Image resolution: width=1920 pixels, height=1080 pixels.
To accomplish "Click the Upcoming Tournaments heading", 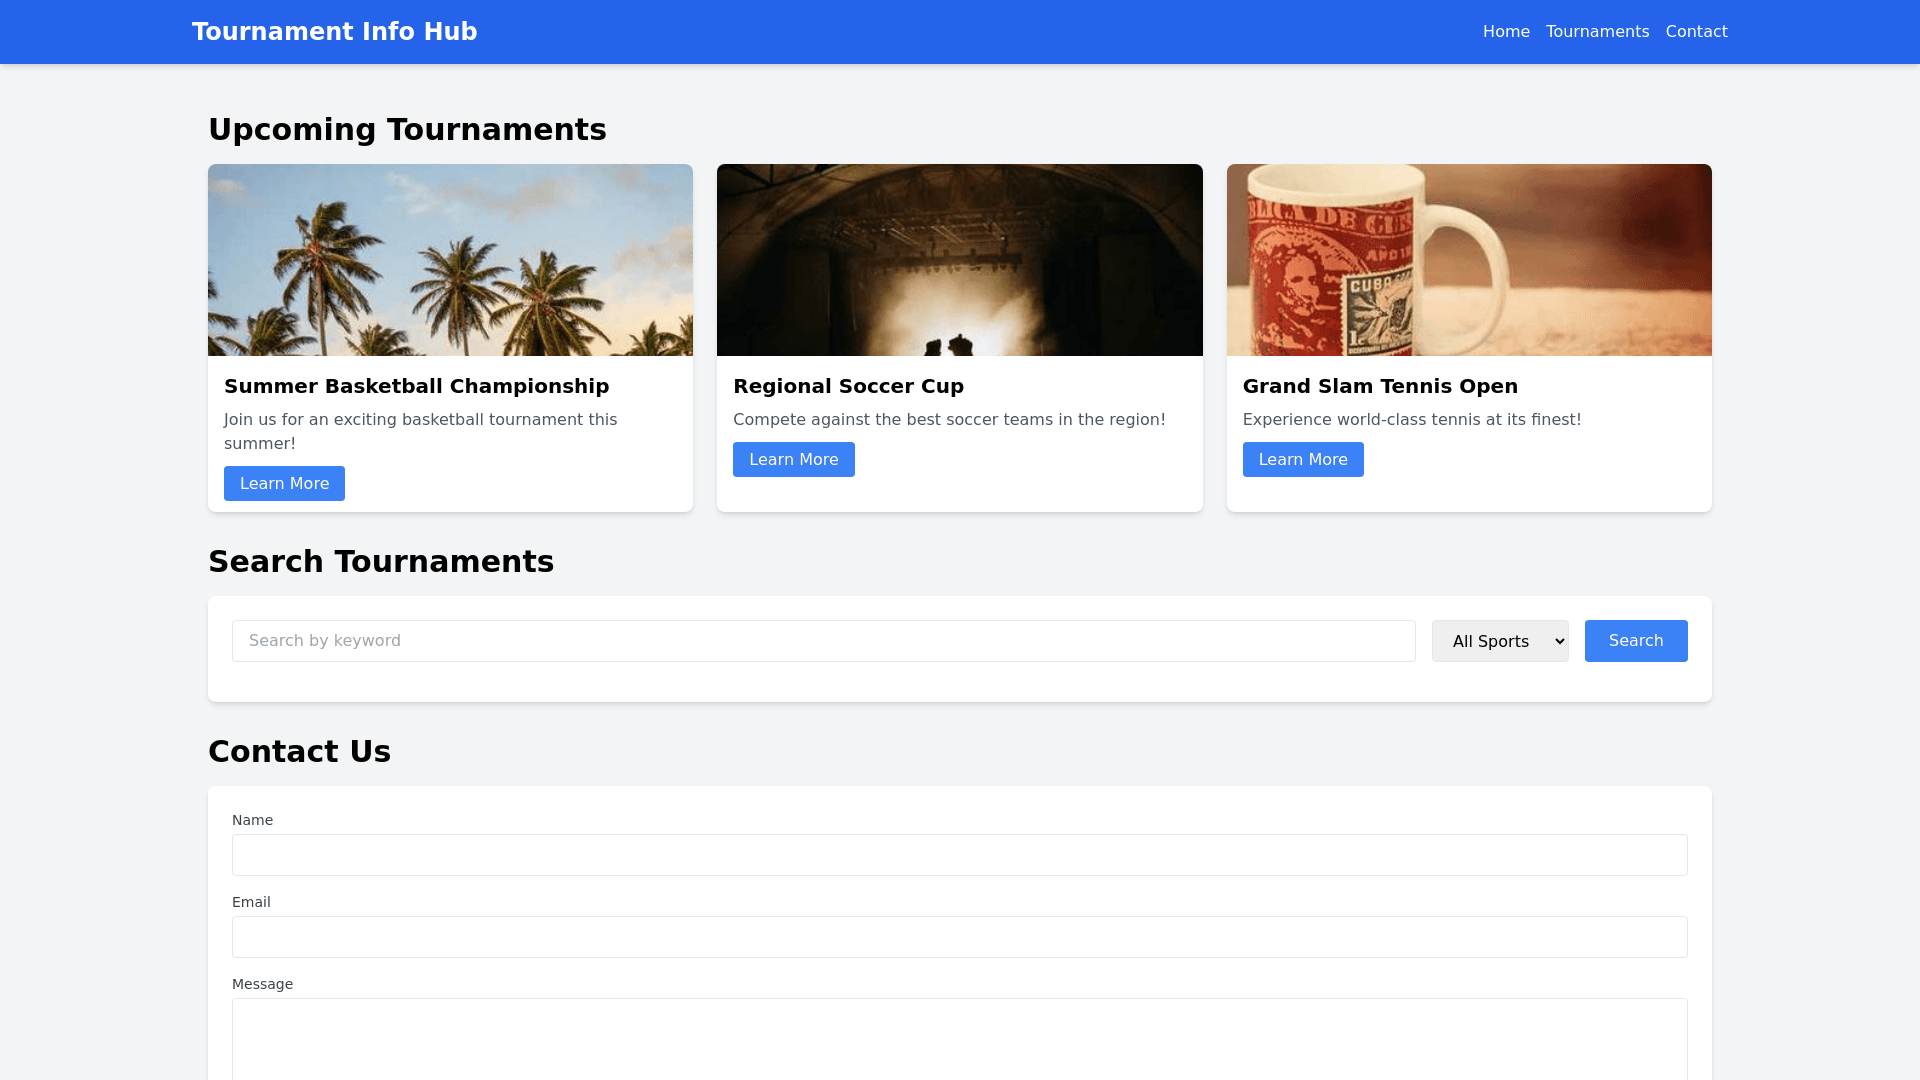I will (x=407, y=130).
